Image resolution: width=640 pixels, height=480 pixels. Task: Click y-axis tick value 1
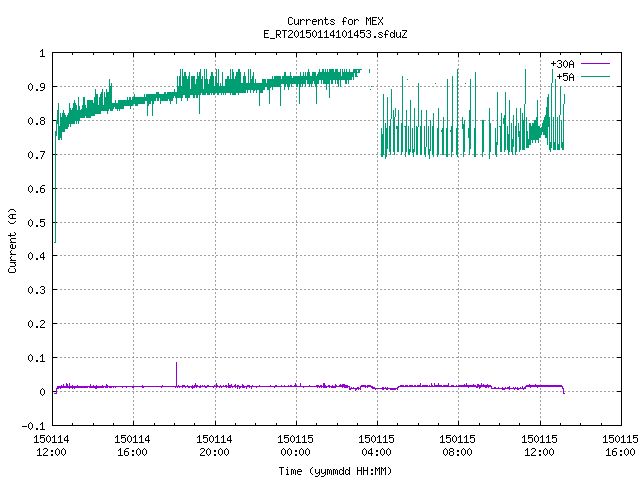[42, 53]
